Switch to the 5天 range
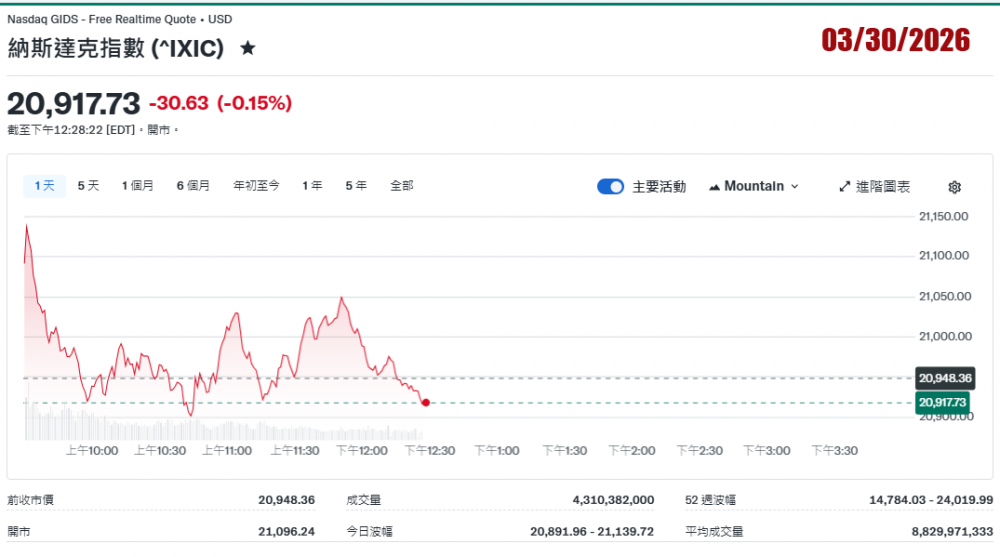Viewport: 1000px width, 557px height. (x=89, y=186)
